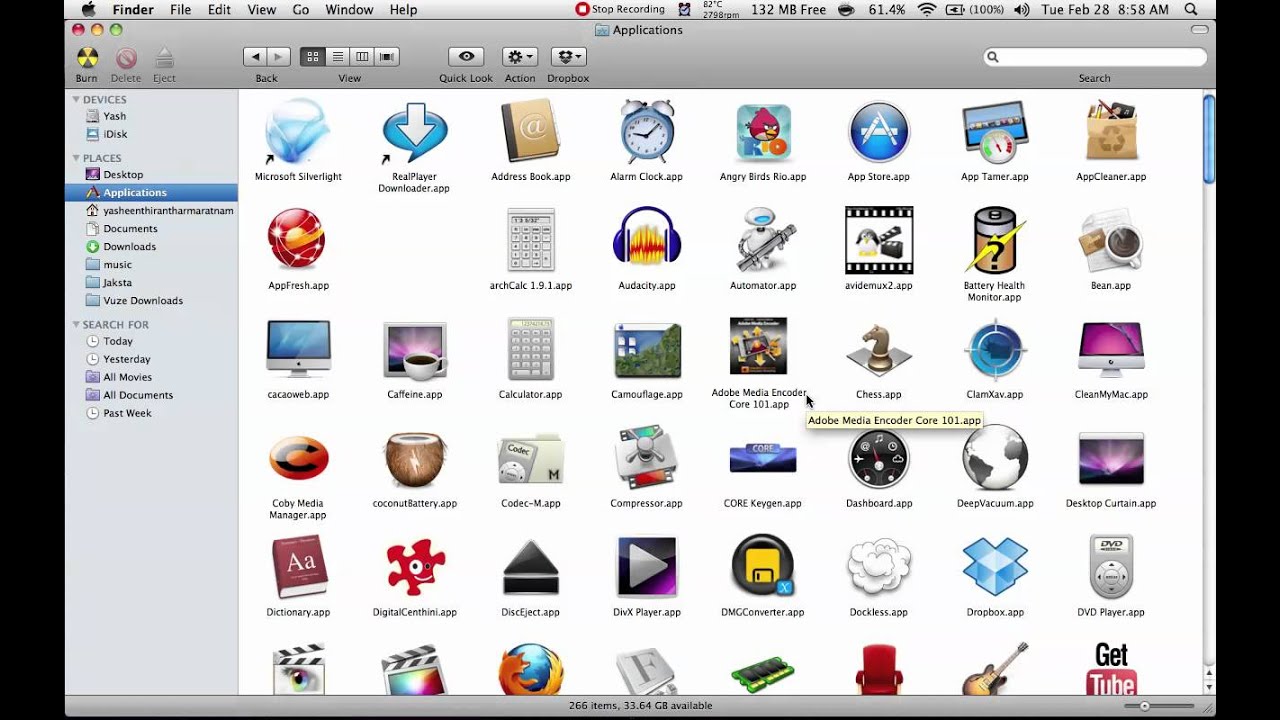Image resolution: width=1280 pixels, height=720 pixels.
Task: Open the search field magnifier dropdown
Action: (x=993, y=57)
